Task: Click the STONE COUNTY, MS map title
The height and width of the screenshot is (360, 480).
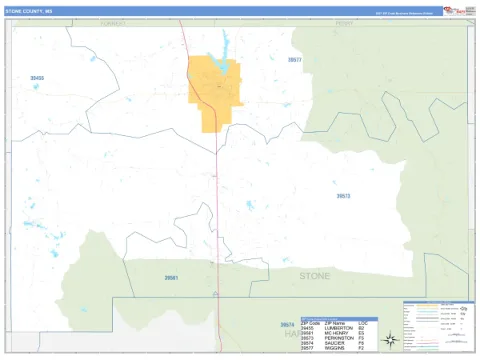Action: coord(29,11)
